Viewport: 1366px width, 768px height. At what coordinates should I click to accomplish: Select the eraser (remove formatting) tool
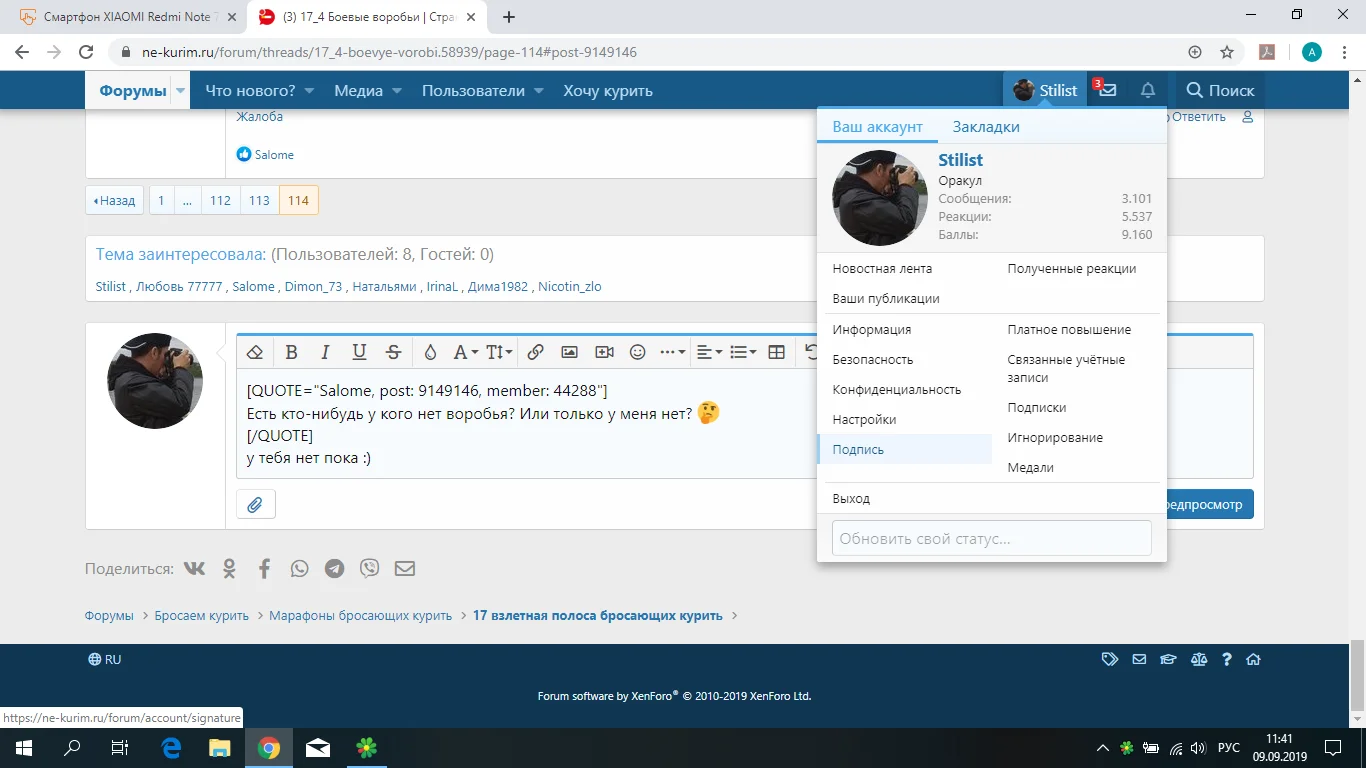(x=255, y=352)
